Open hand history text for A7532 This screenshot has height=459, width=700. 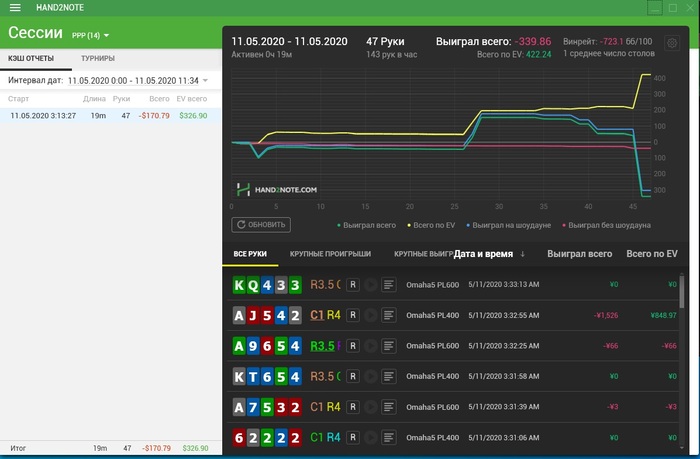click(389, 407)
